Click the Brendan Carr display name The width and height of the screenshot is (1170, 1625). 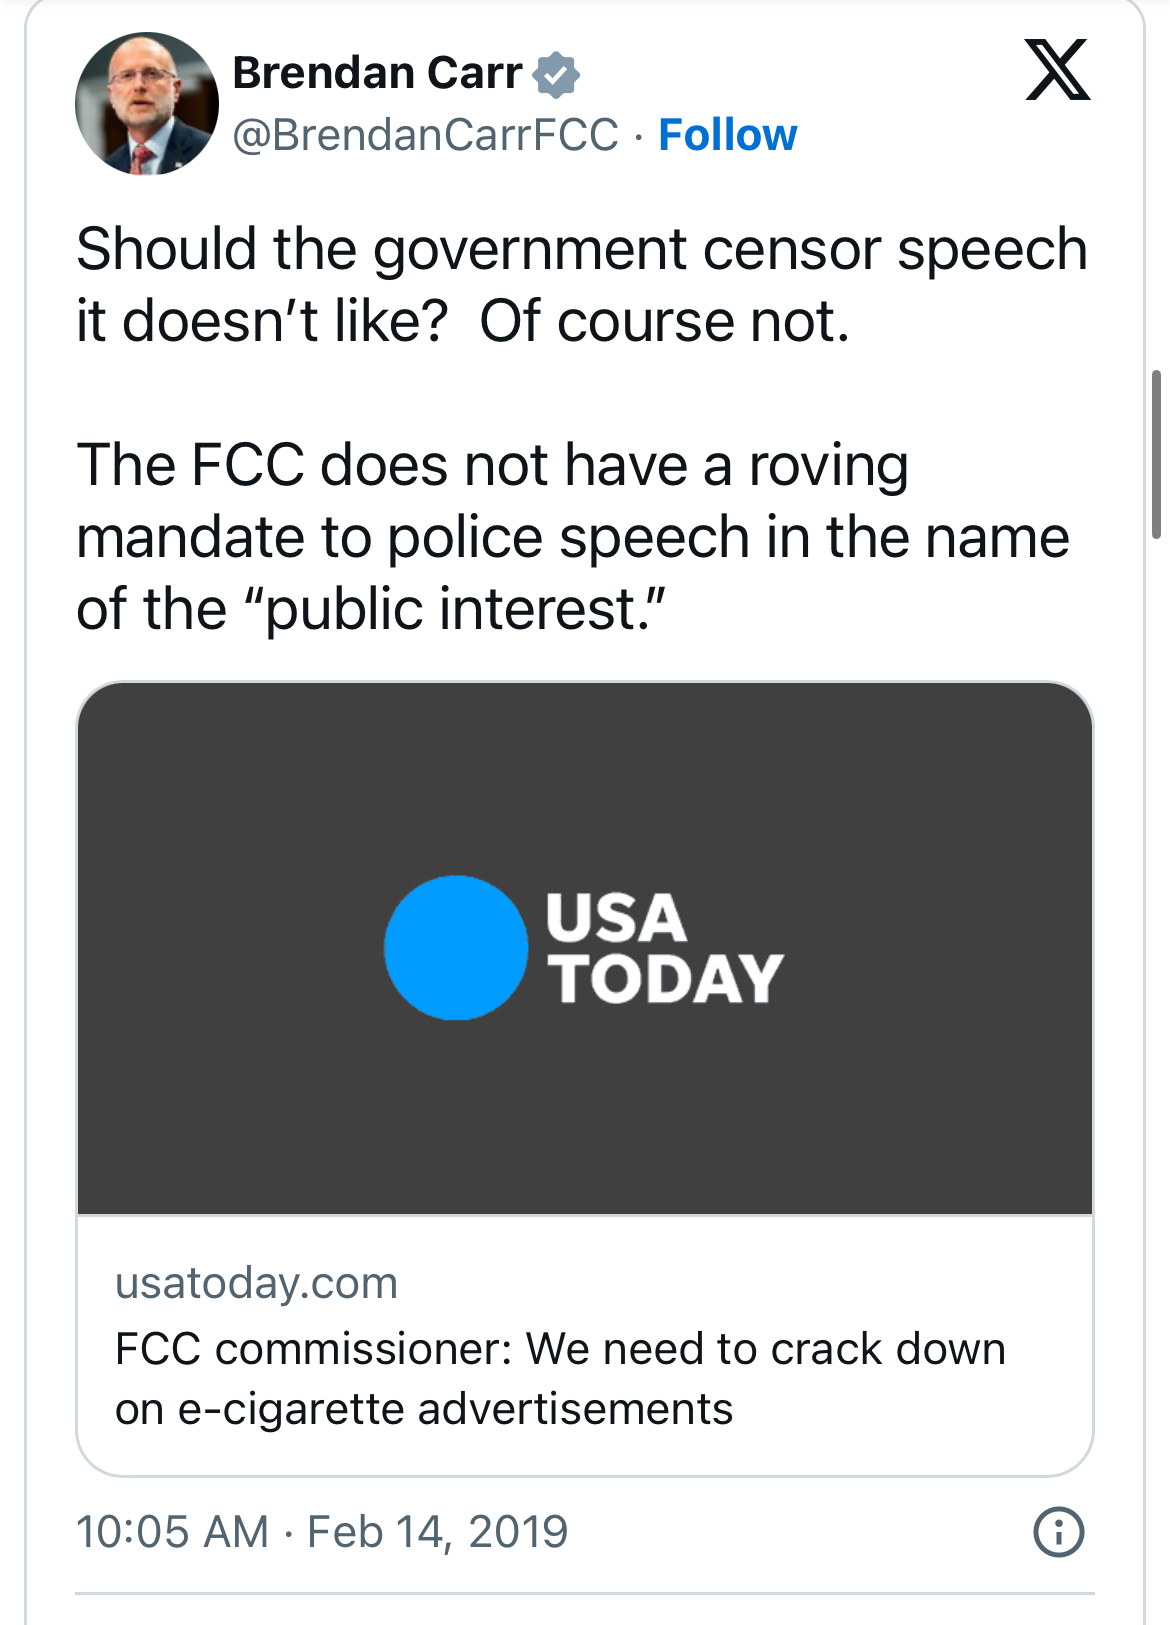[x=377, y=73]
